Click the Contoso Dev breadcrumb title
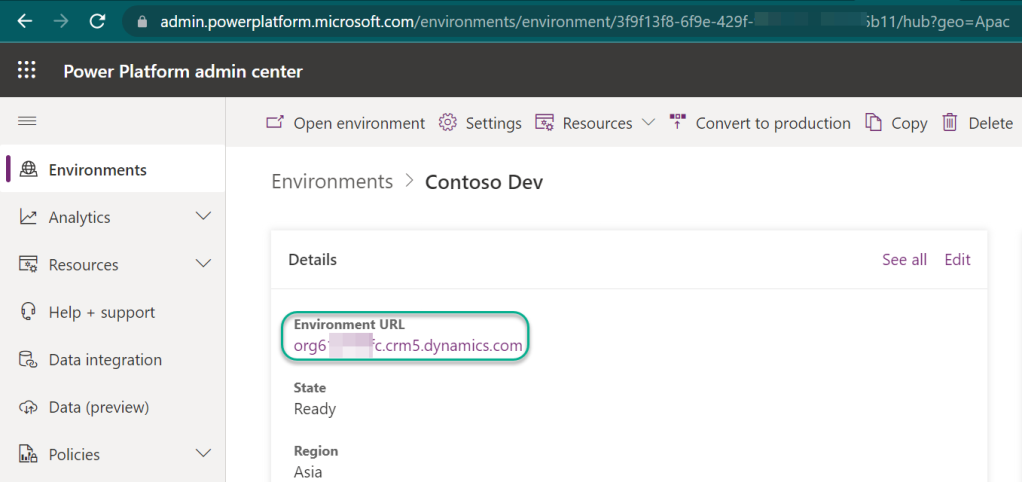 (x=484, y=182)
